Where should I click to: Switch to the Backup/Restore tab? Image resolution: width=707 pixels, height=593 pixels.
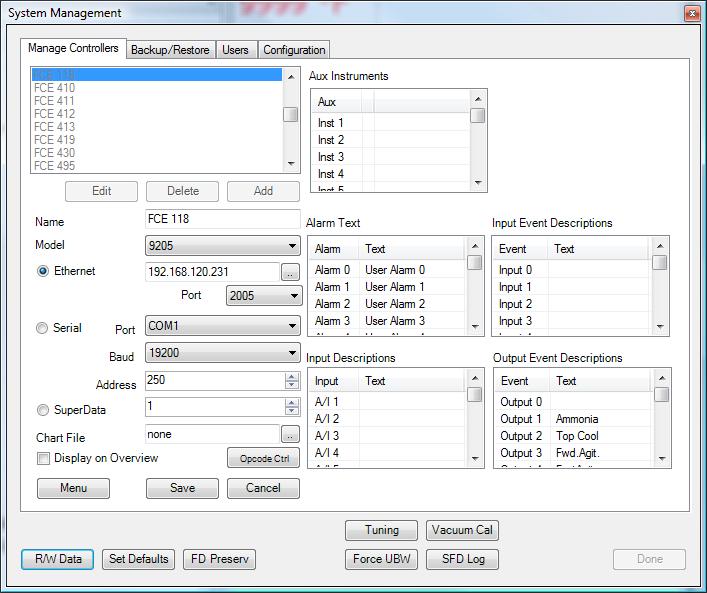pos(170,50)
